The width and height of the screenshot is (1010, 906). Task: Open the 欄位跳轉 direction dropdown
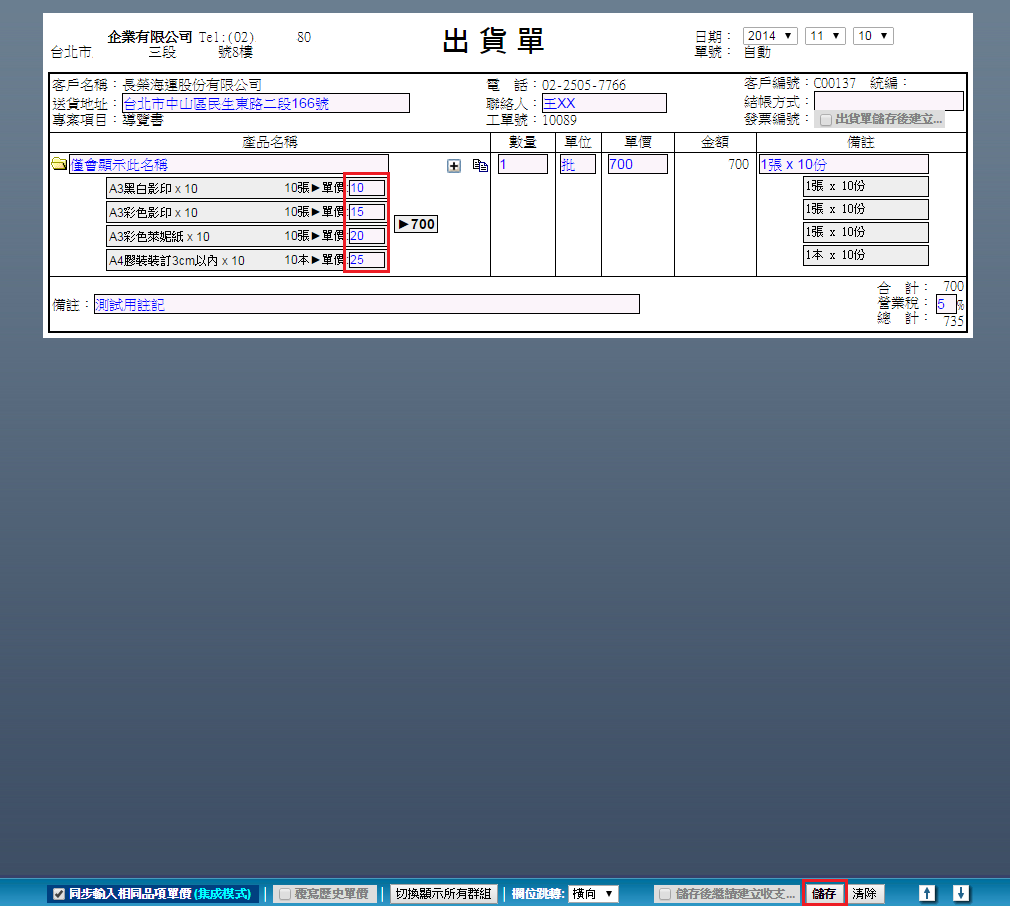(593, 893)
